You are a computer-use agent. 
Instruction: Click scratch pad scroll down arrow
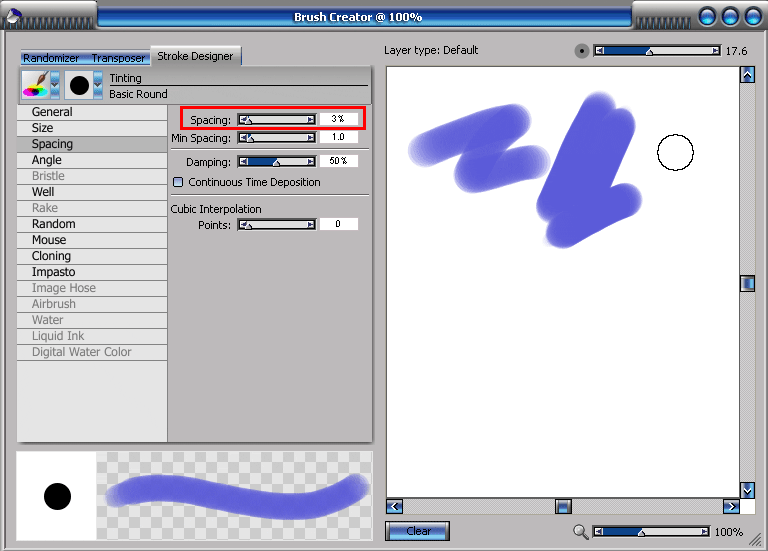(x=747, y=490)
